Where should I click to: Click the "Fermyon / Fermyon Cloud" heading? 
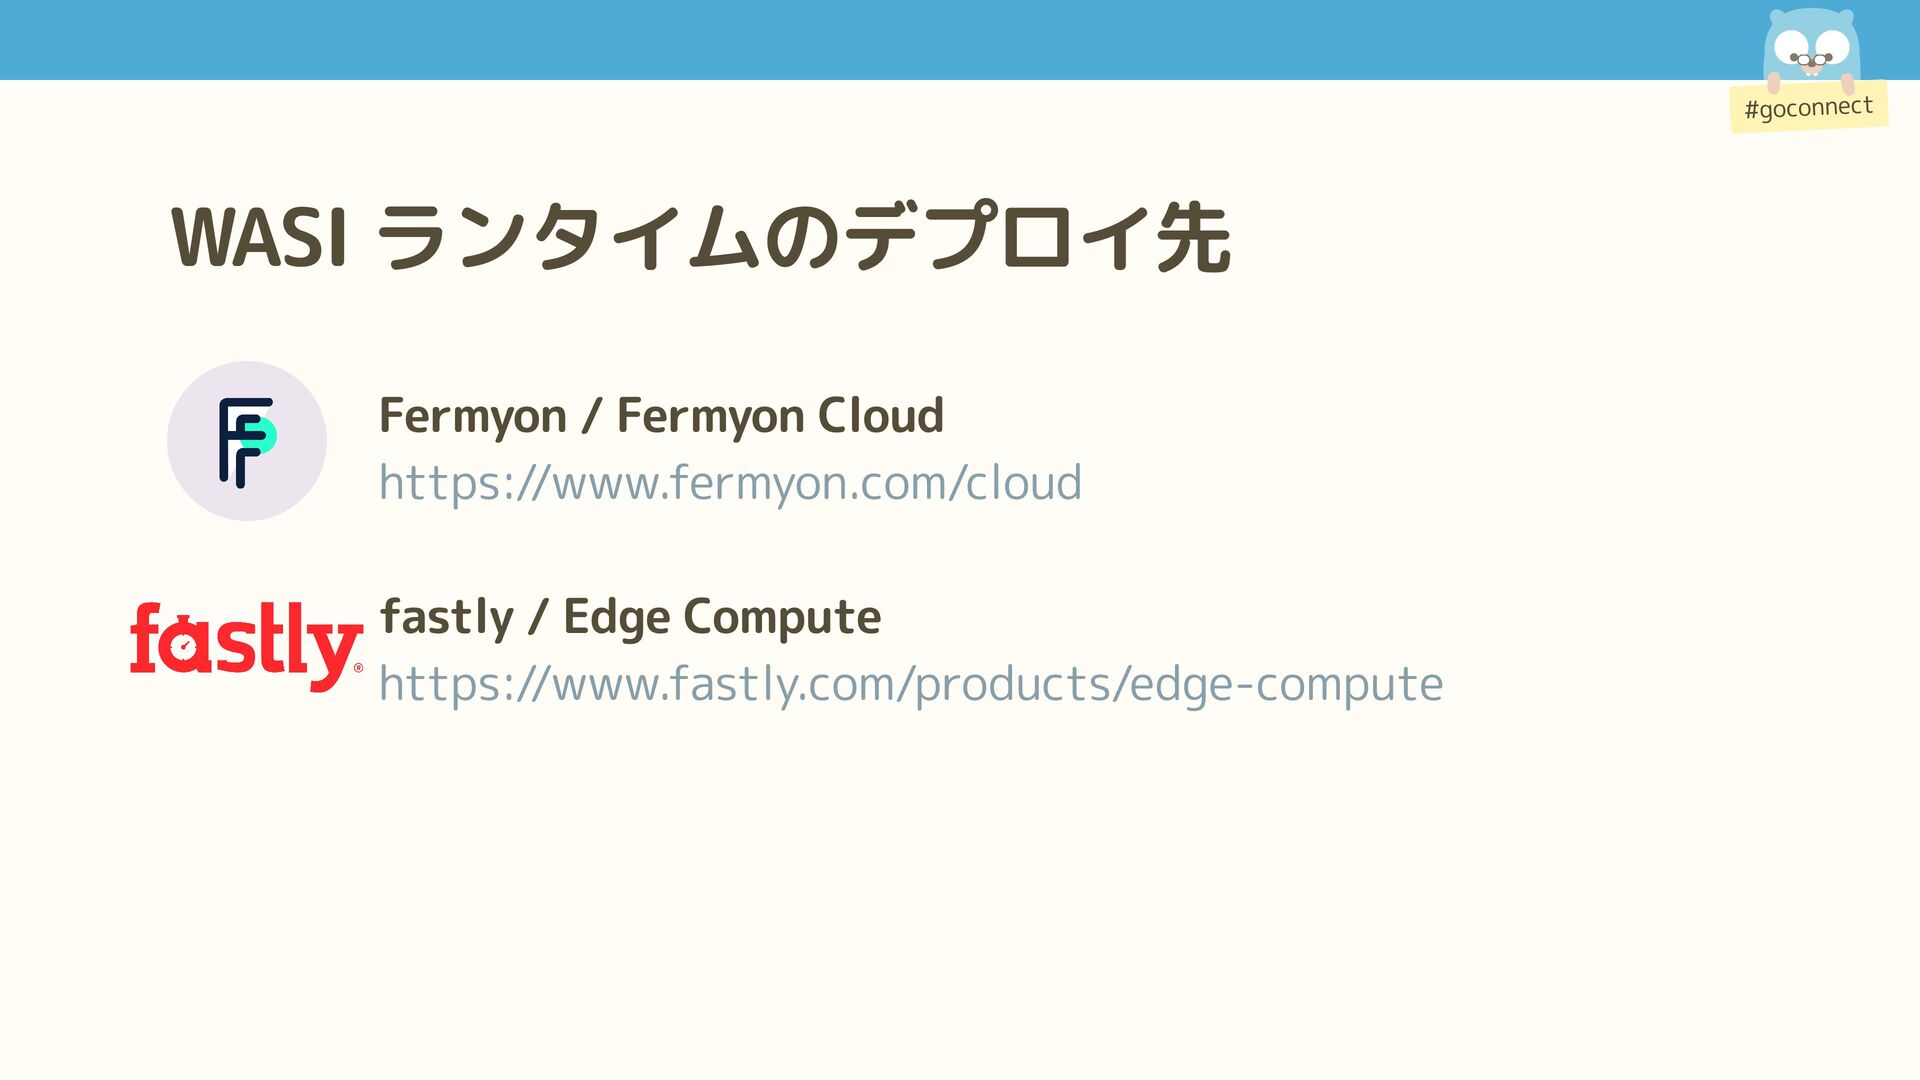(x=661, y=416)
